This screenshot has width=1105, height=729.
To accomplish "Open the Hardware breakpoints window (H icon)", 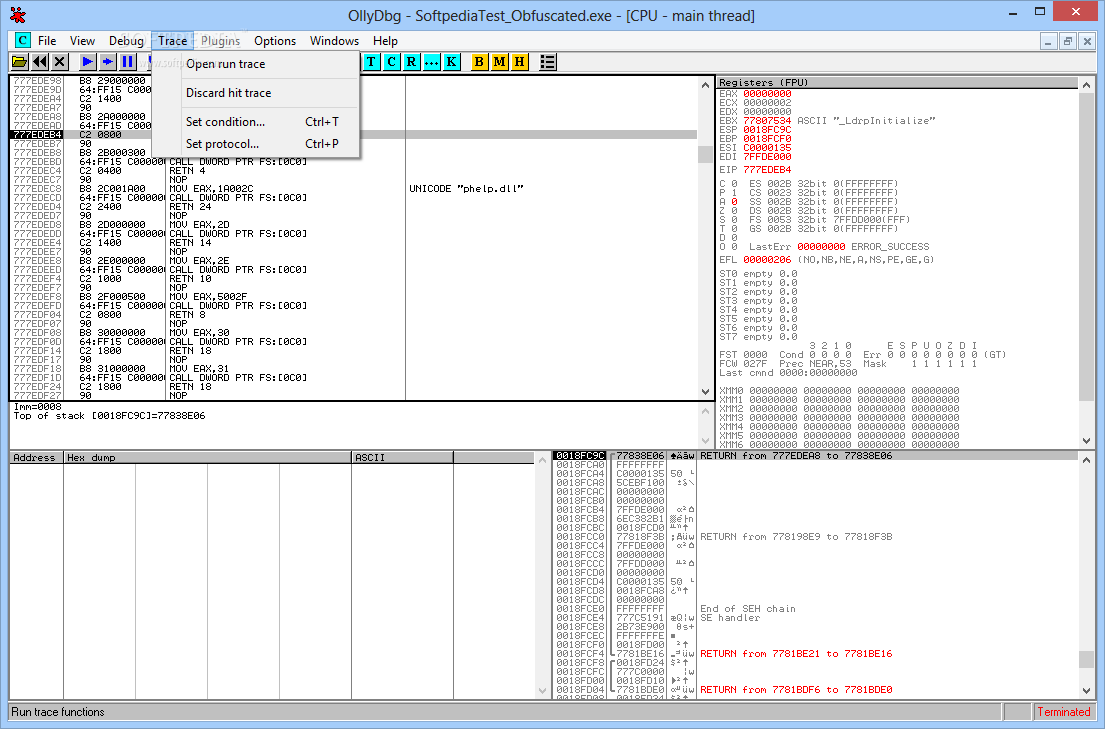I will tap(519, 62).
